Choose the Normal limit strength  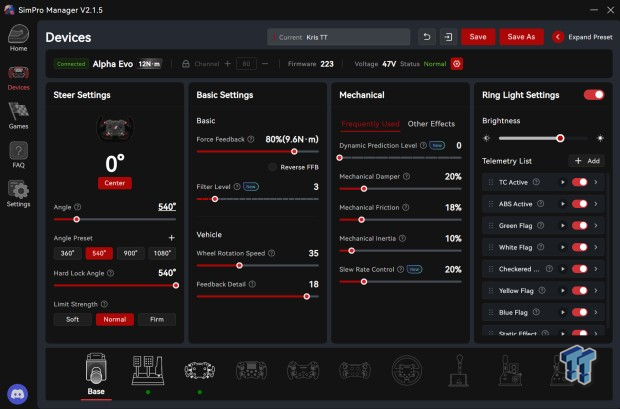coord(115,319)
